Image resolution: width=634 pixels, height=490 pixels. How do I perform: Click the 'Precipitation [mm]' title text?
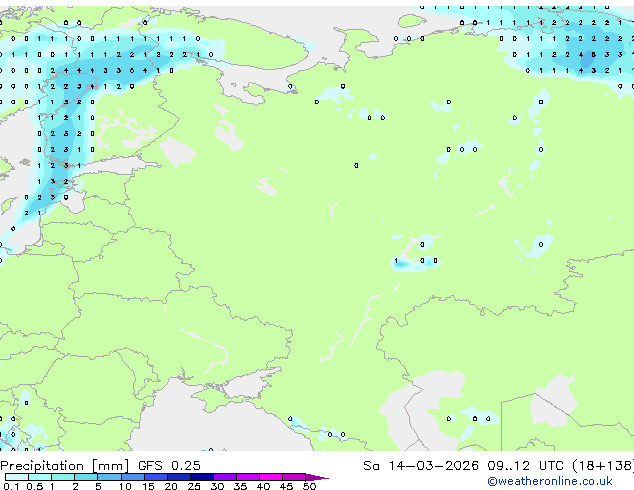pos(65,466)
